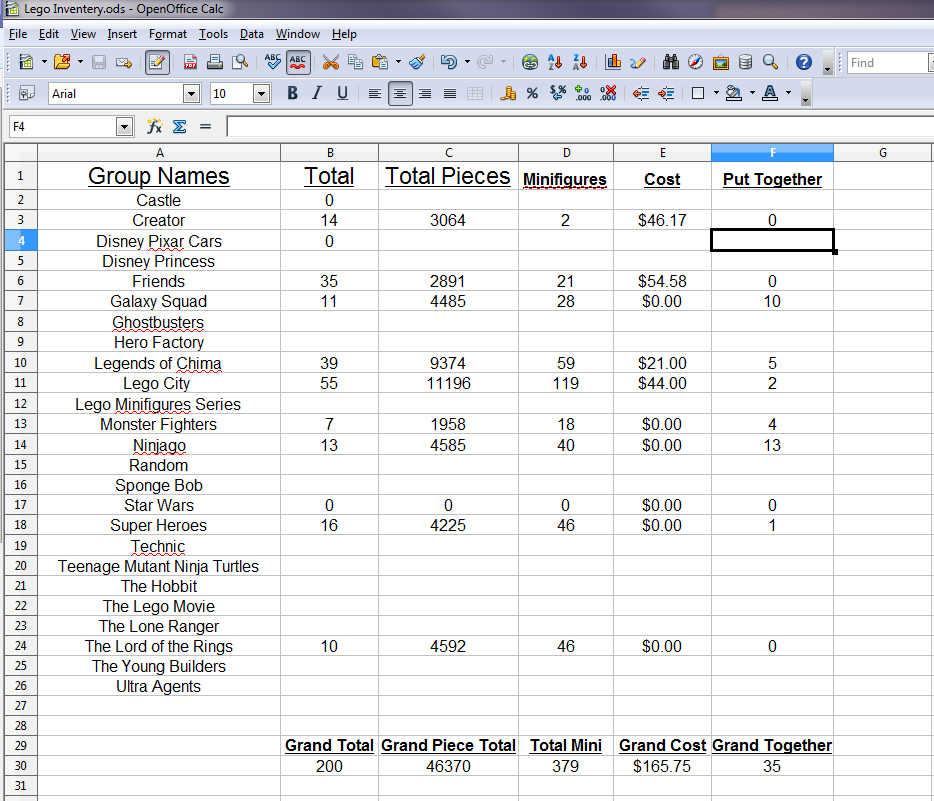Open the font size dropdown
Viewport: 934px width, 801px height.
pyautogui.click(x=260, y=93)
